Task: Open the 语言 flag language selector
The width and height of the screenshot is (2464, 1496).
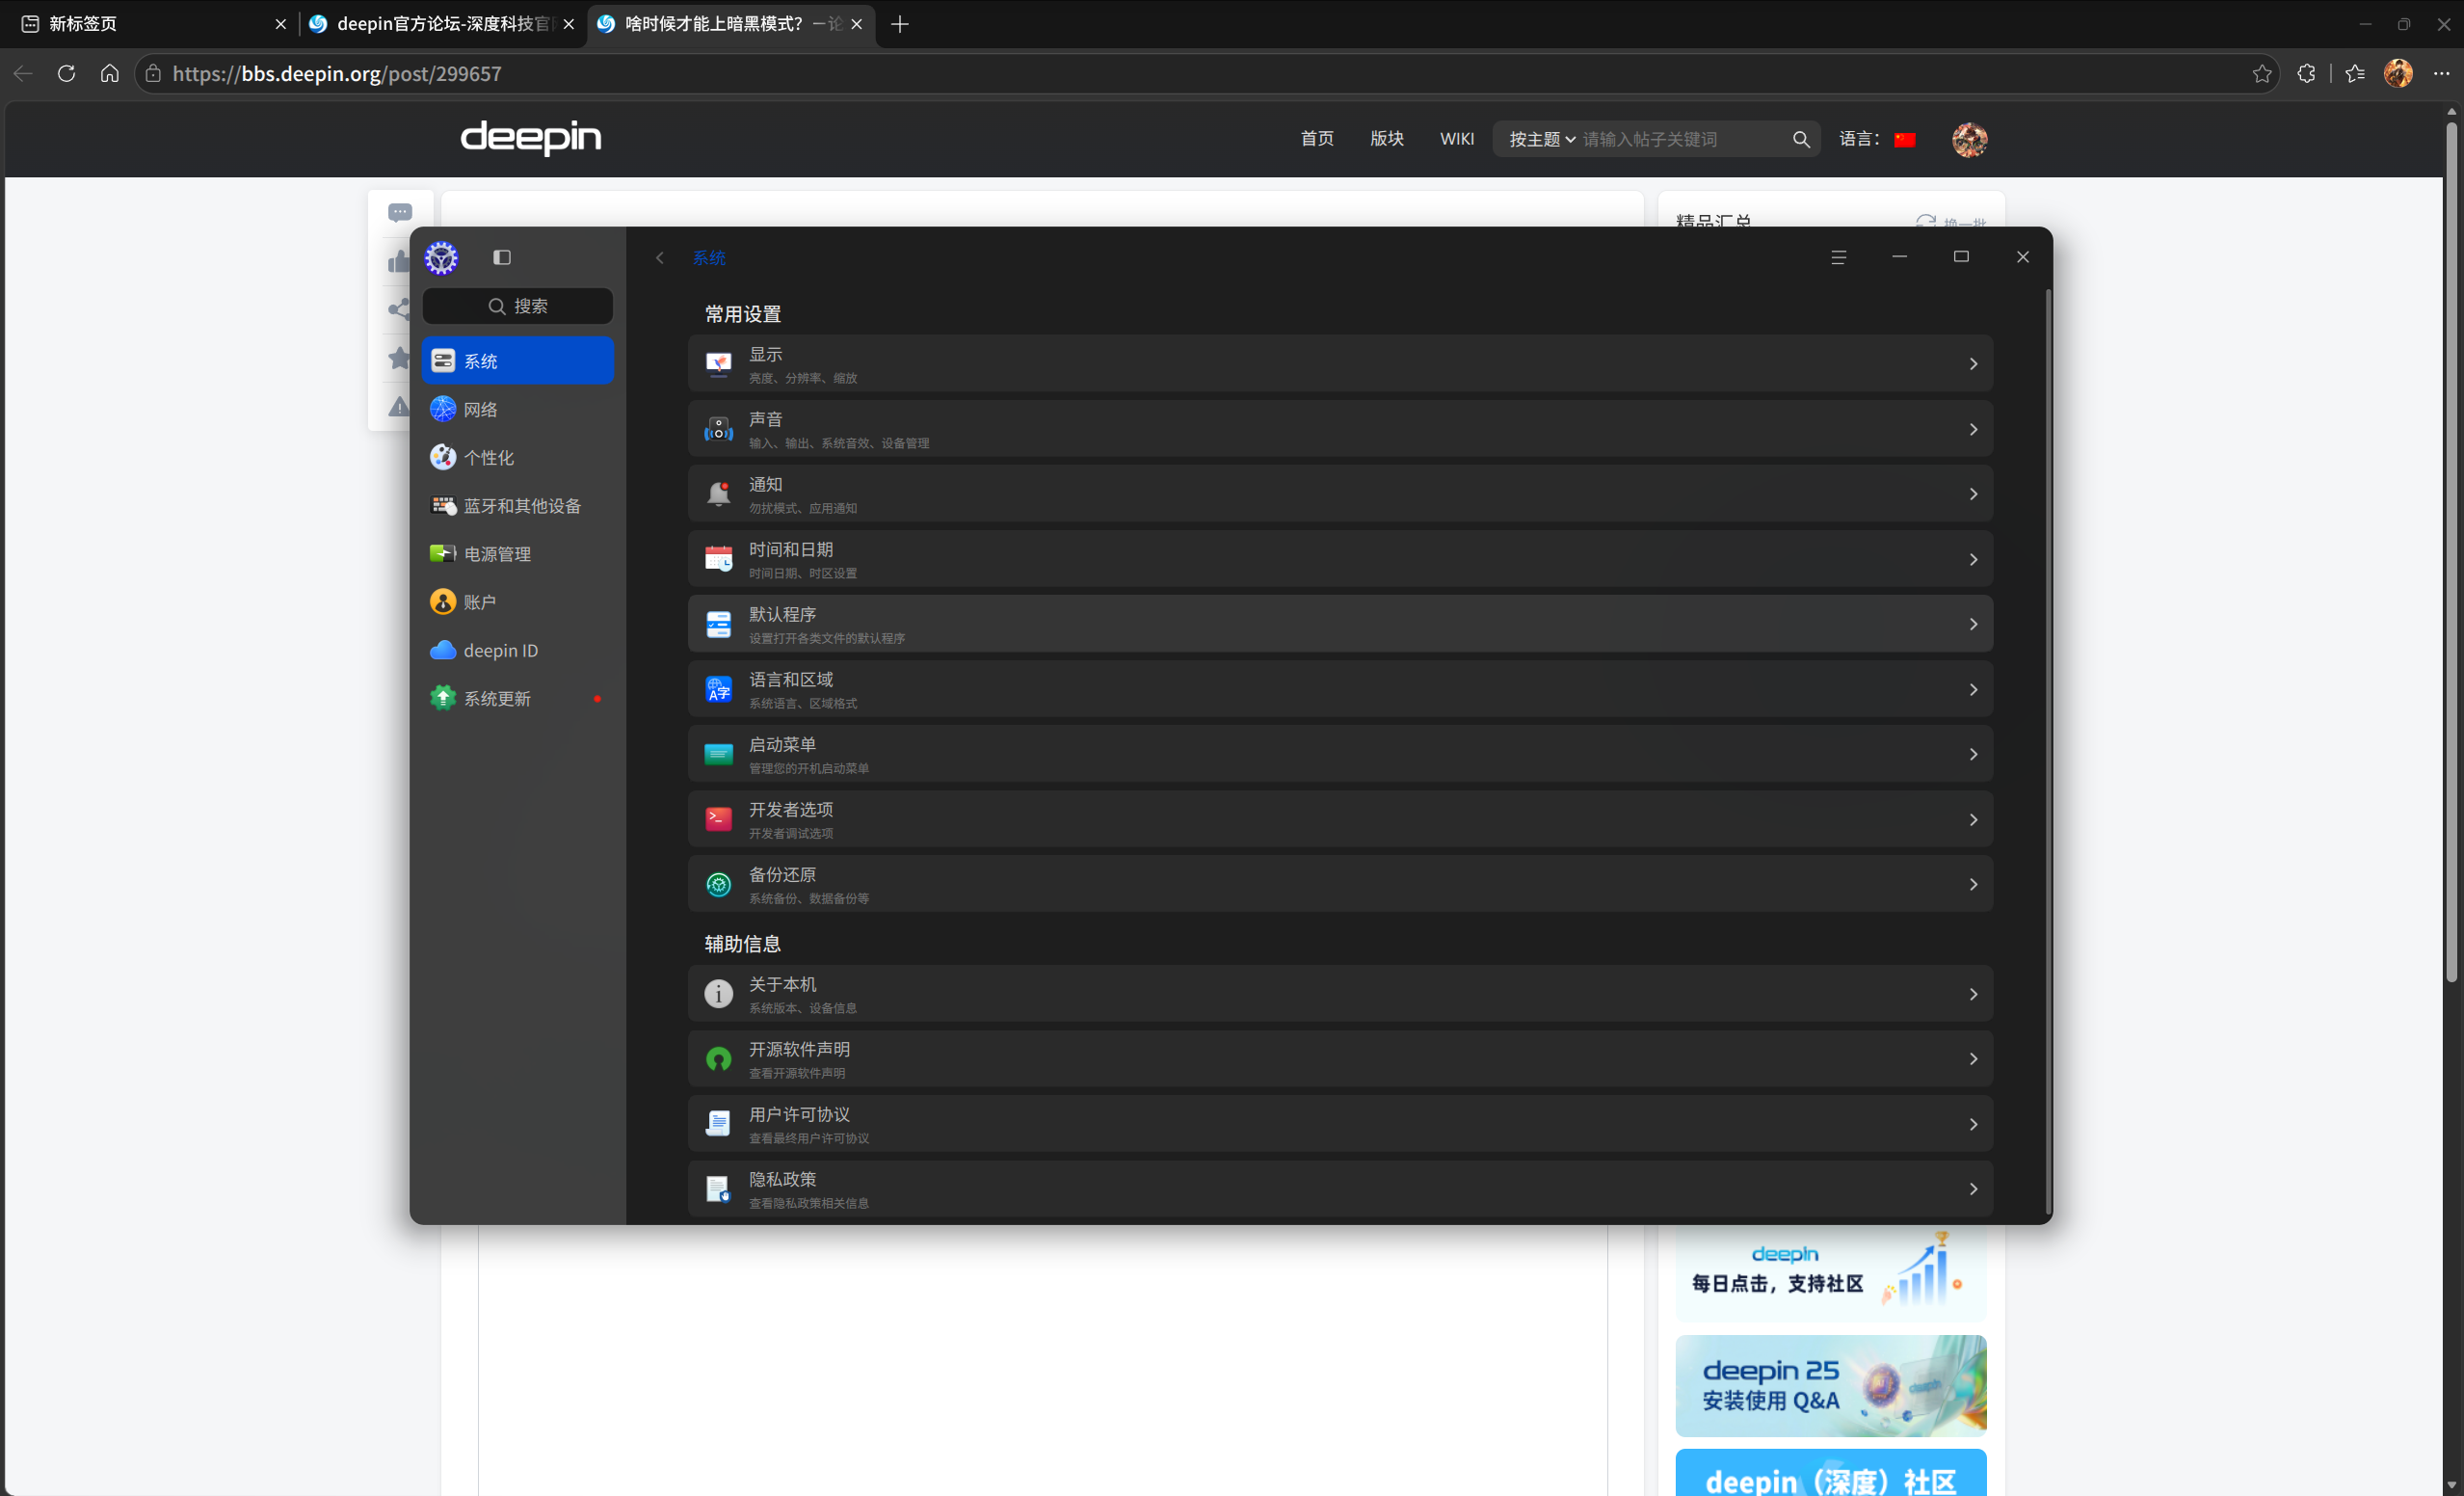Action: tap(1904, 140)
